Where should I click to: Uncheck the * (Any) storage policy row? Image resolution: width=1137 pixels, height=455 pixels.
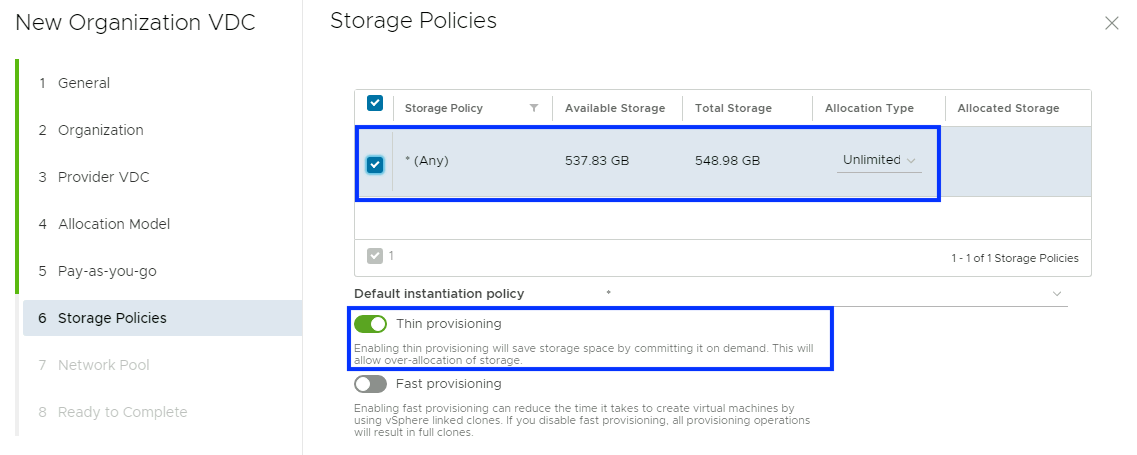(x=375, y=164)
